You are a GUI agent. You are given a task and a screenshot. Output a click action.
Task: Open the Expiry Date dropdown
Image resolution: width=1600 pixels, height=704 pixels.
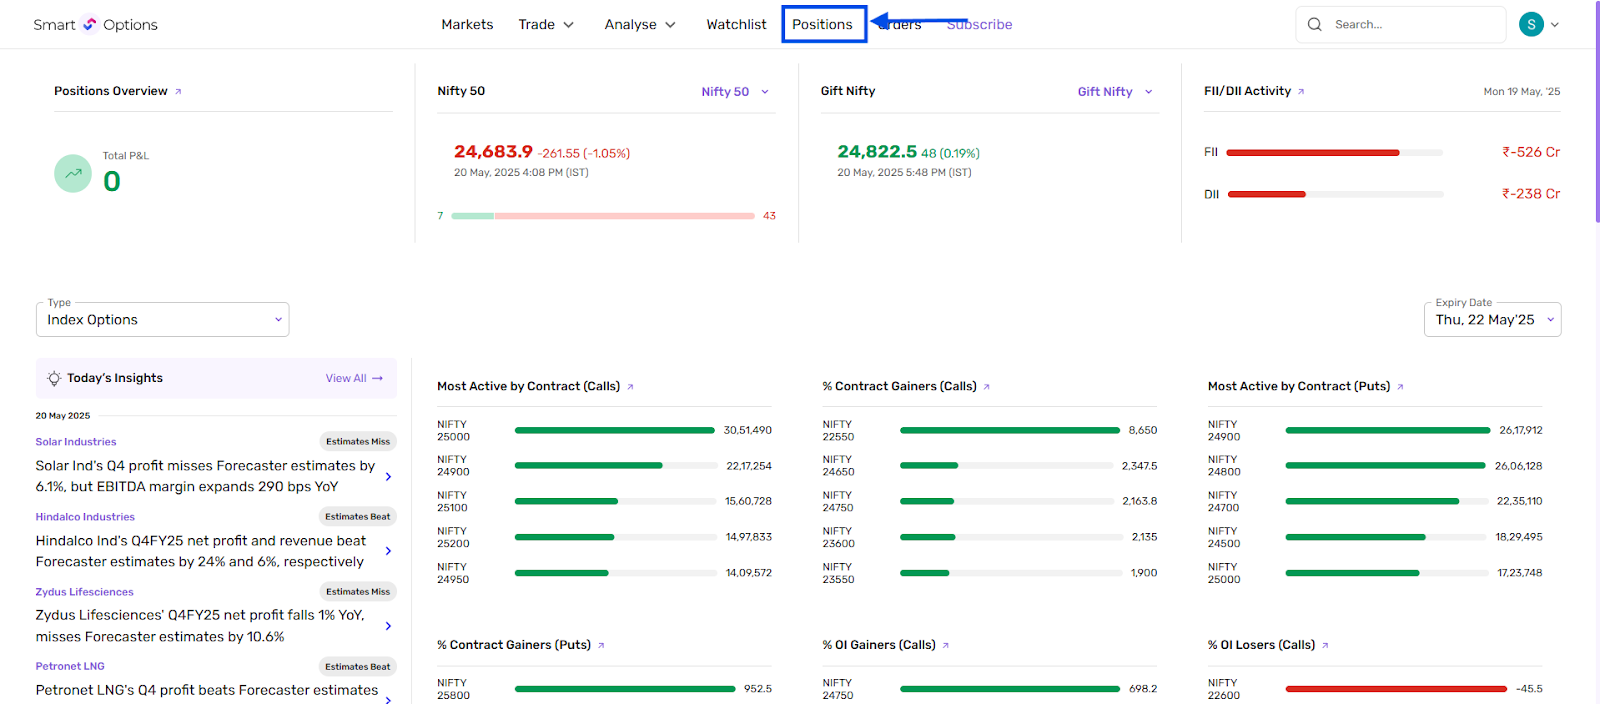(x=1493, y=320)
